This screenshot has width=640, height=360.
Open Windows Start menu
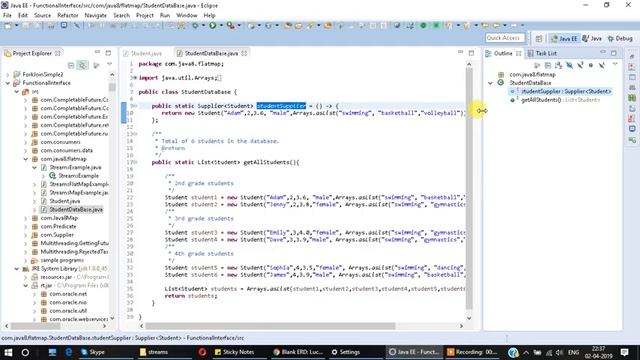point(8,352)
